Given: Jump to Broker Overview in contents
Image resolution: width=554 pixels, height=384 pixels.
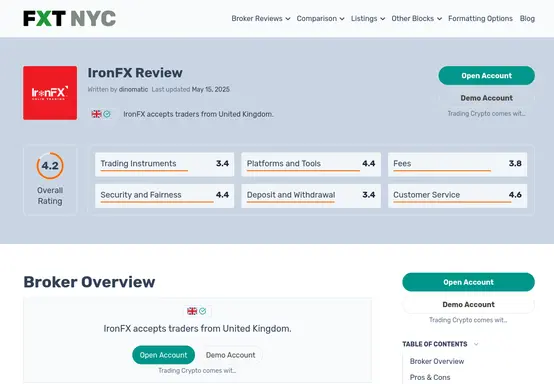Looking at the screenshot, I should pyautogui.click(x=437, y=361).
